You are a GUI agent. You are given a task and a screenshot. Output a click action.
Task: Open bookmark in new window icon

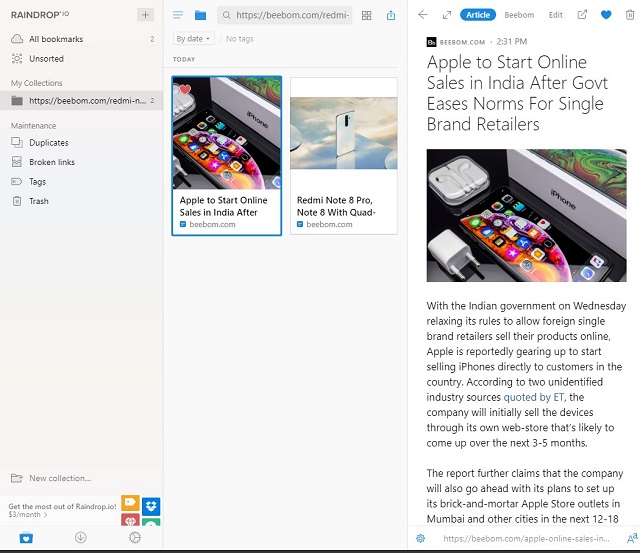point(582,15)
